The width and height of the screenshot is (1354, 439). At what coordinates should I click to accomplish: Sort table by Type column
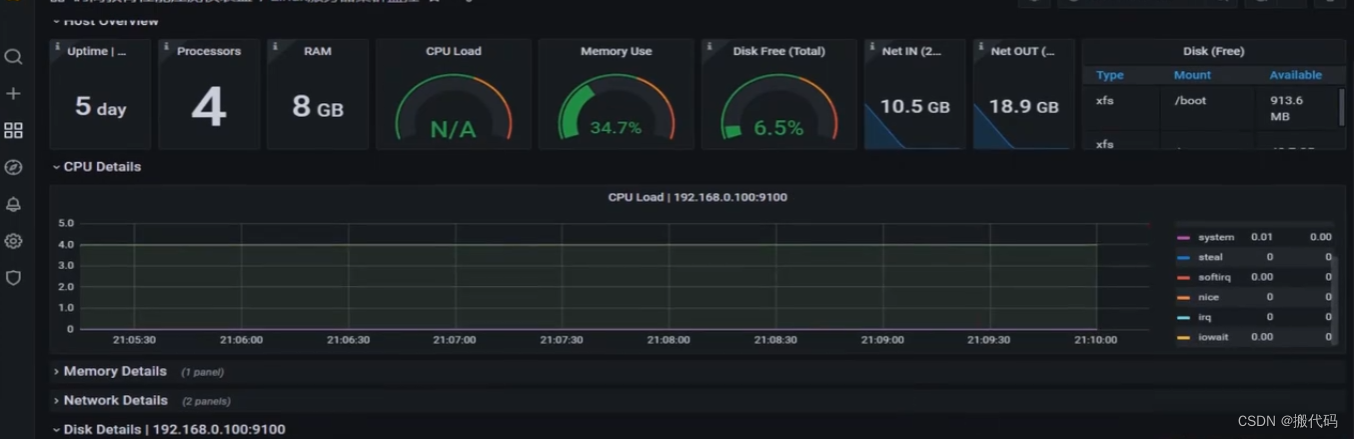tap(1110, 75)
